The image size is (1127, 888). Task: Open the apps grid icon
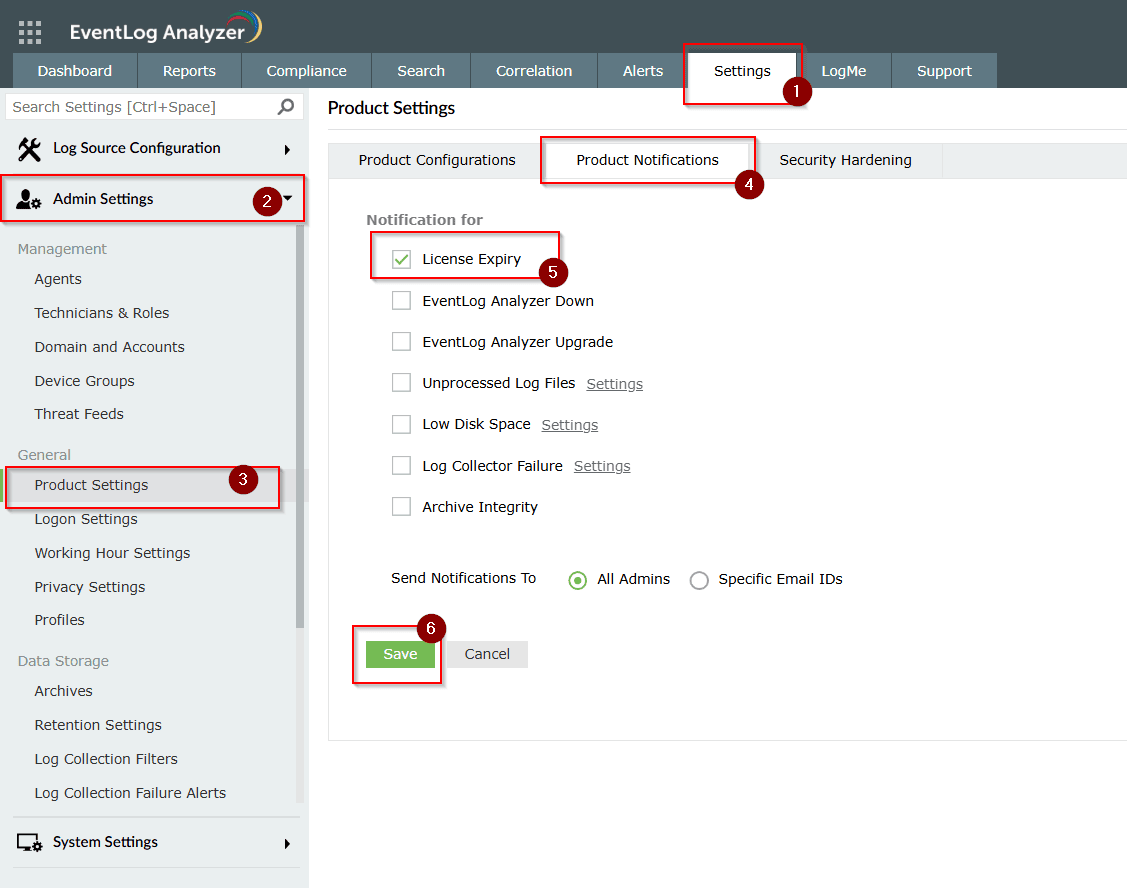click(x=29, y=32)
